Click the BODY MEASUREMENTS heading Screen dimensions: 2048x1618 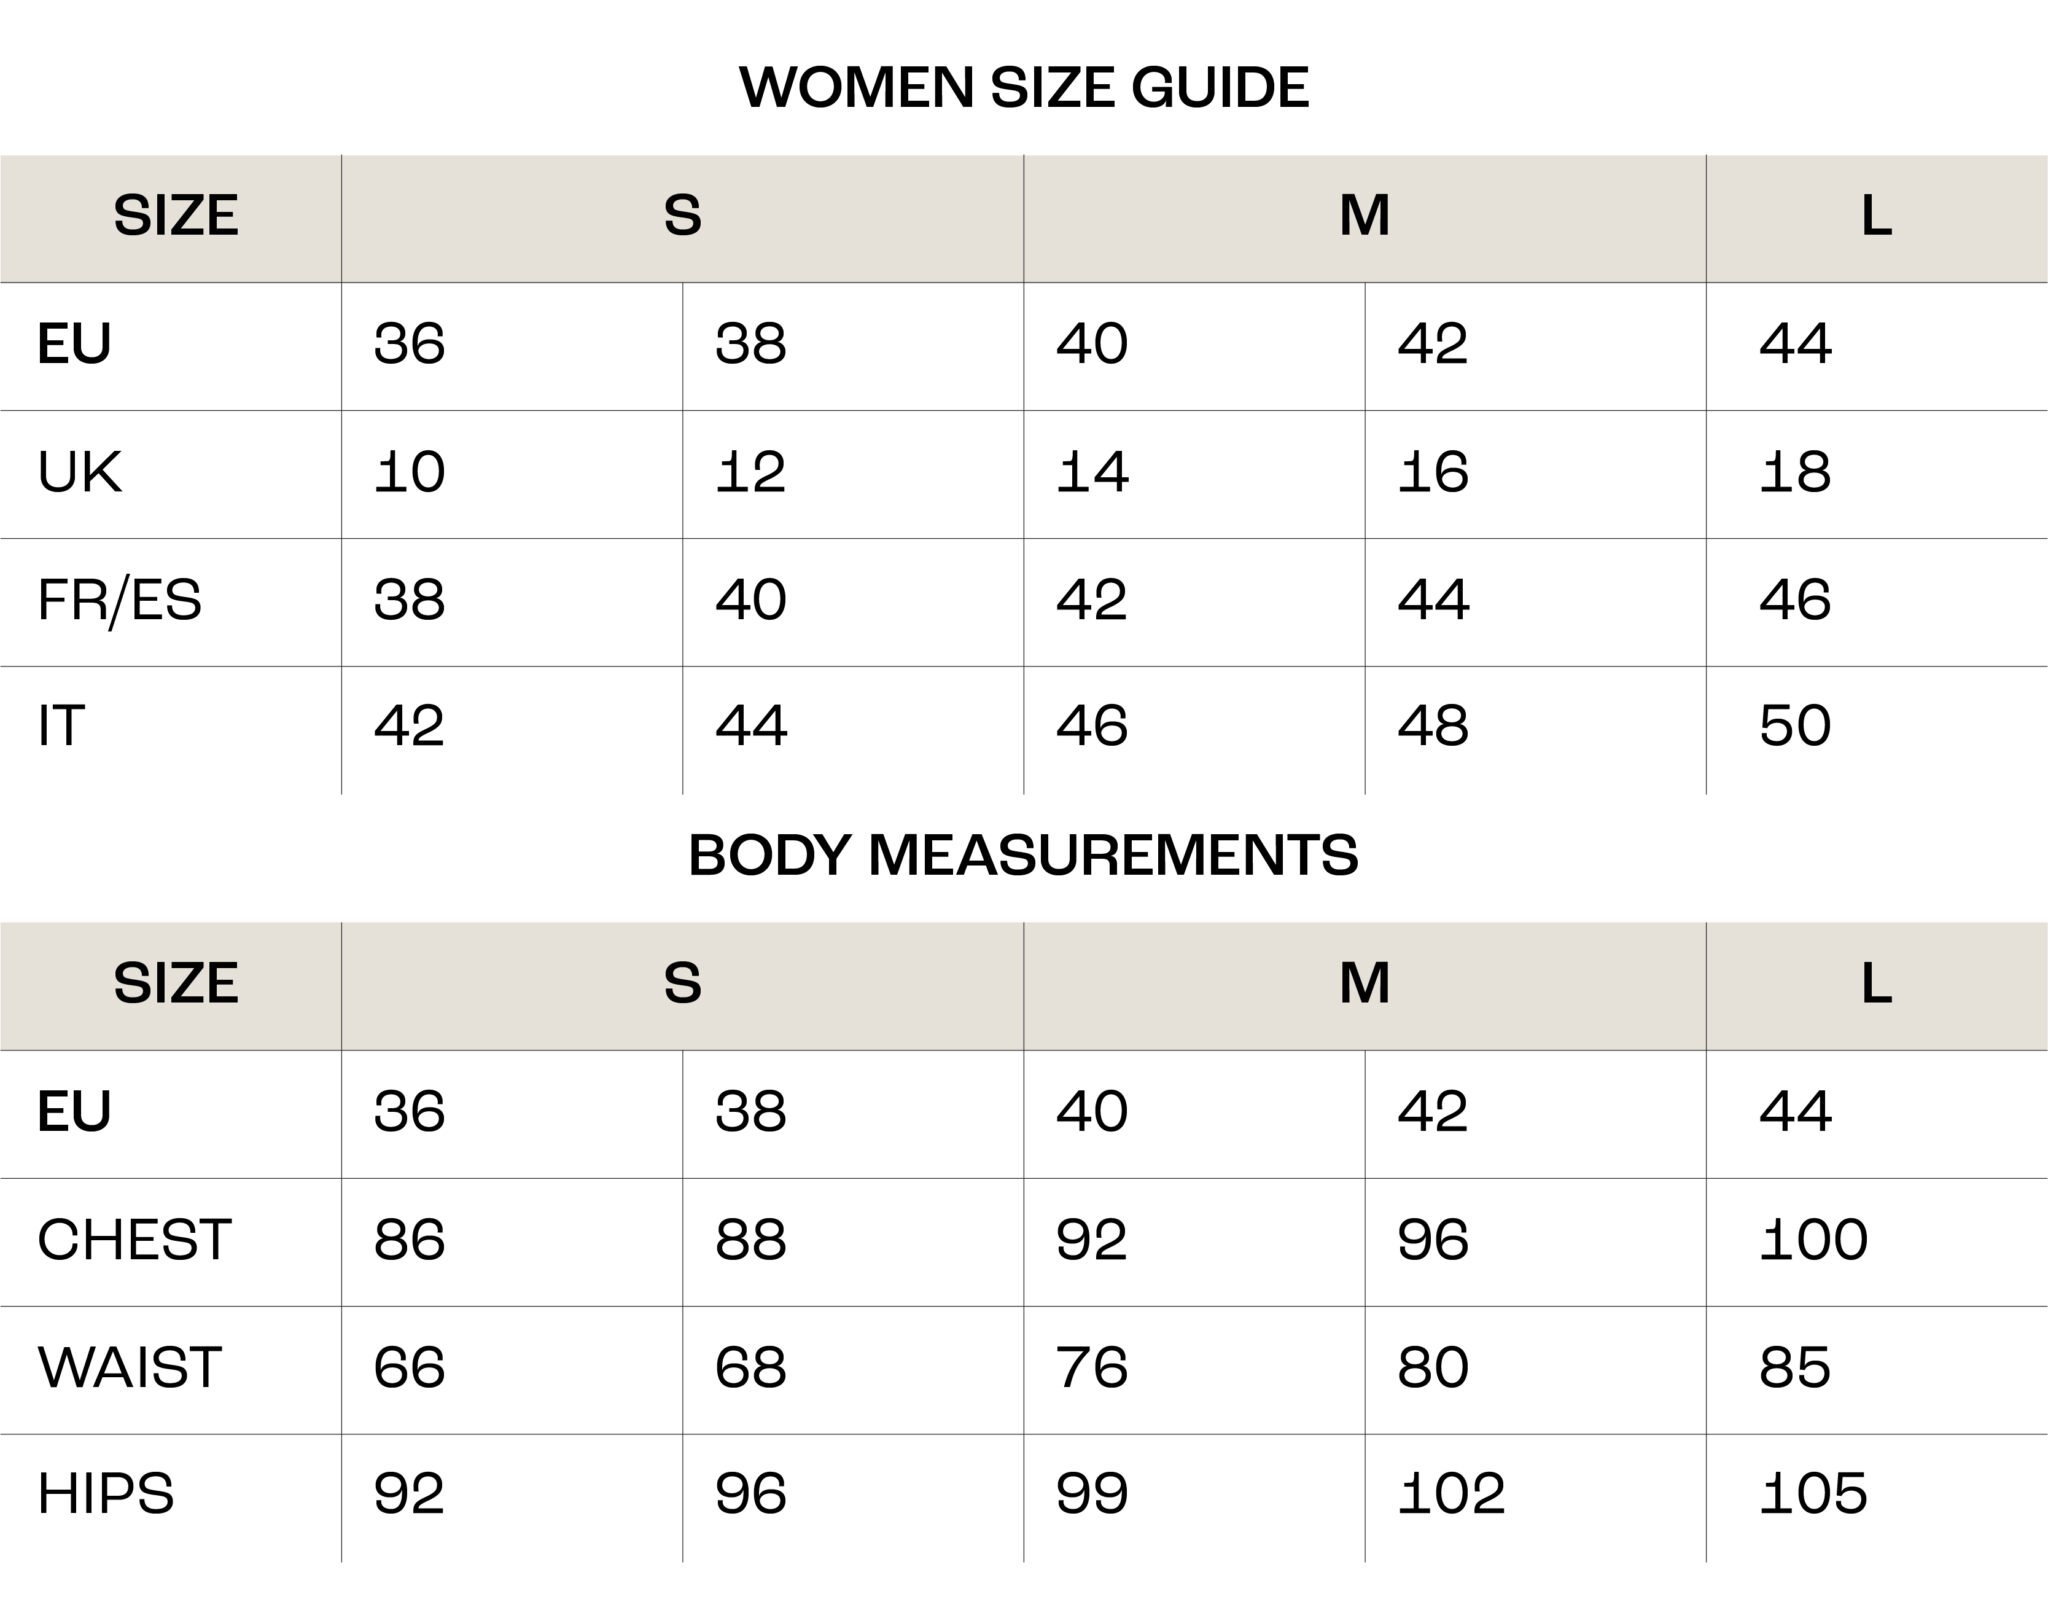coord(1023,855)
